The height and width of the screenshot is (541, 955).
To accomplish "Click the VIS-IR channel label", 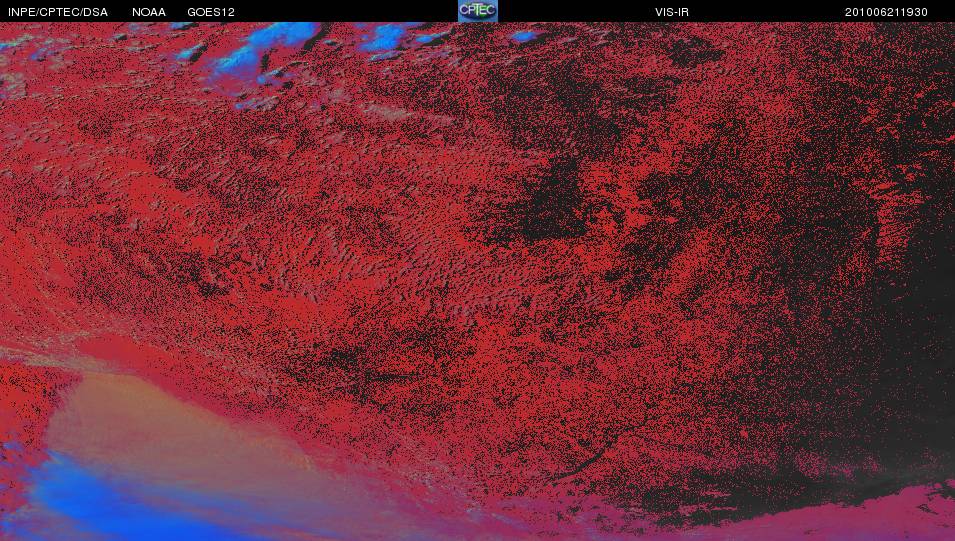I will (x=672, y=12).
